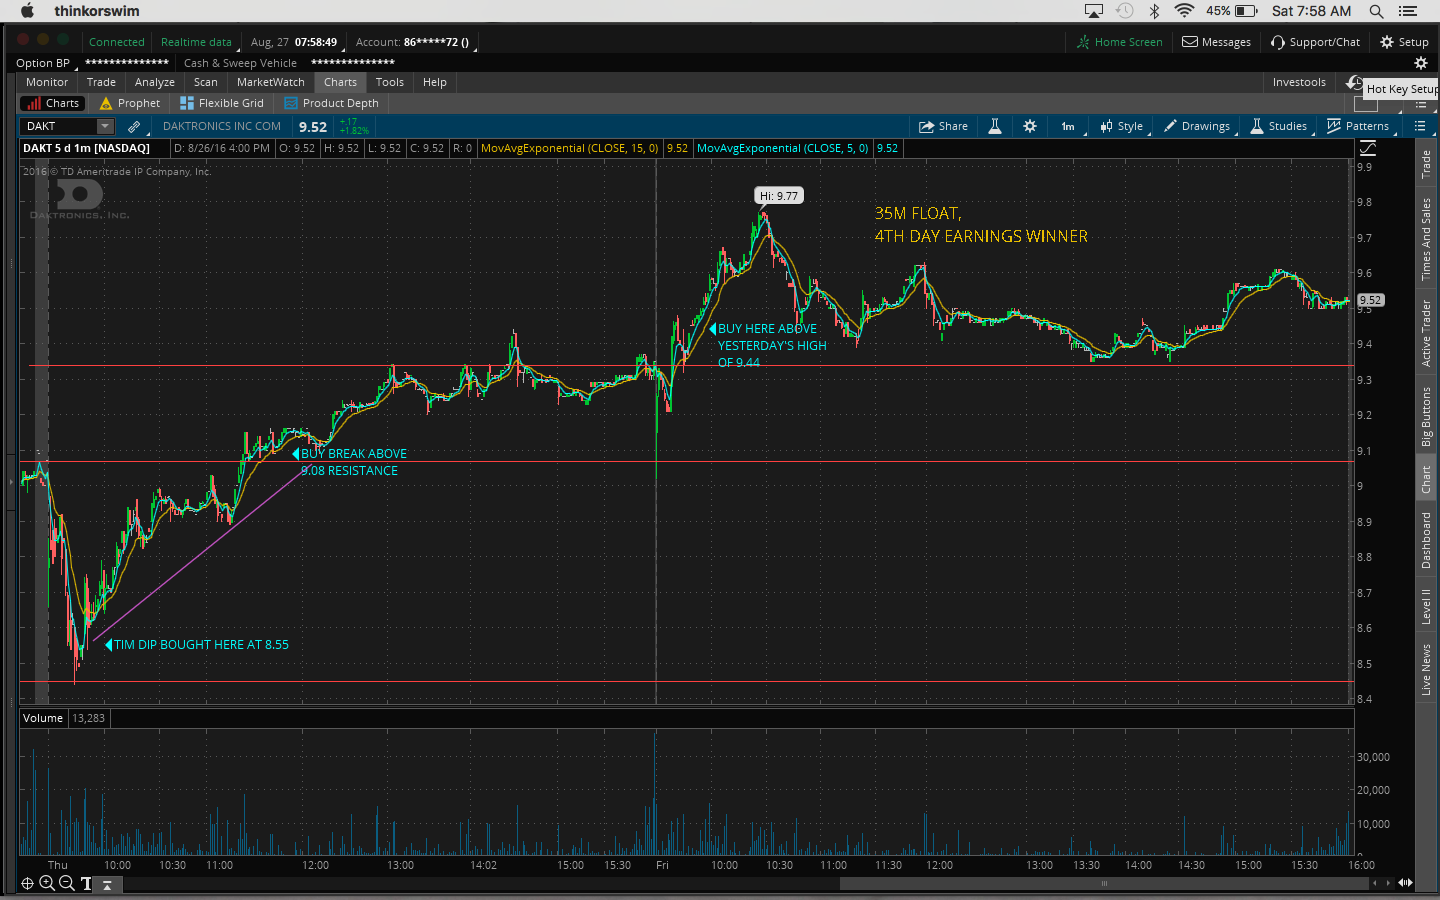Click the Wi-Fi menu bar icon
This screenshot has height=900, width=1440.
(x=1184, y=11)
